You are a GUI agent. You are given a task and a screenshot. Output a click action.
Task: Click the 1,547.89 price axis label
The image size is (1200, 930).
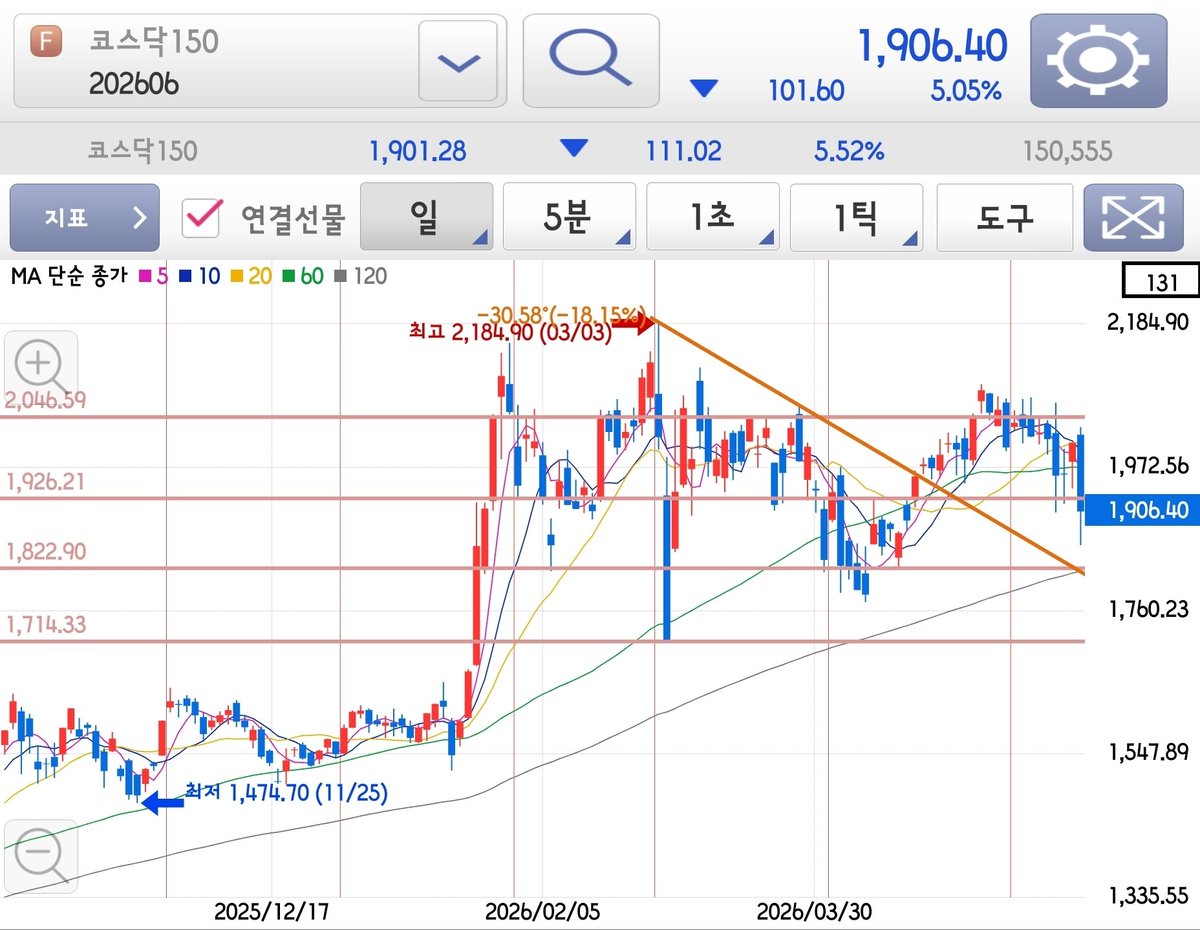pyautogui.click(x=1149, y=752)
